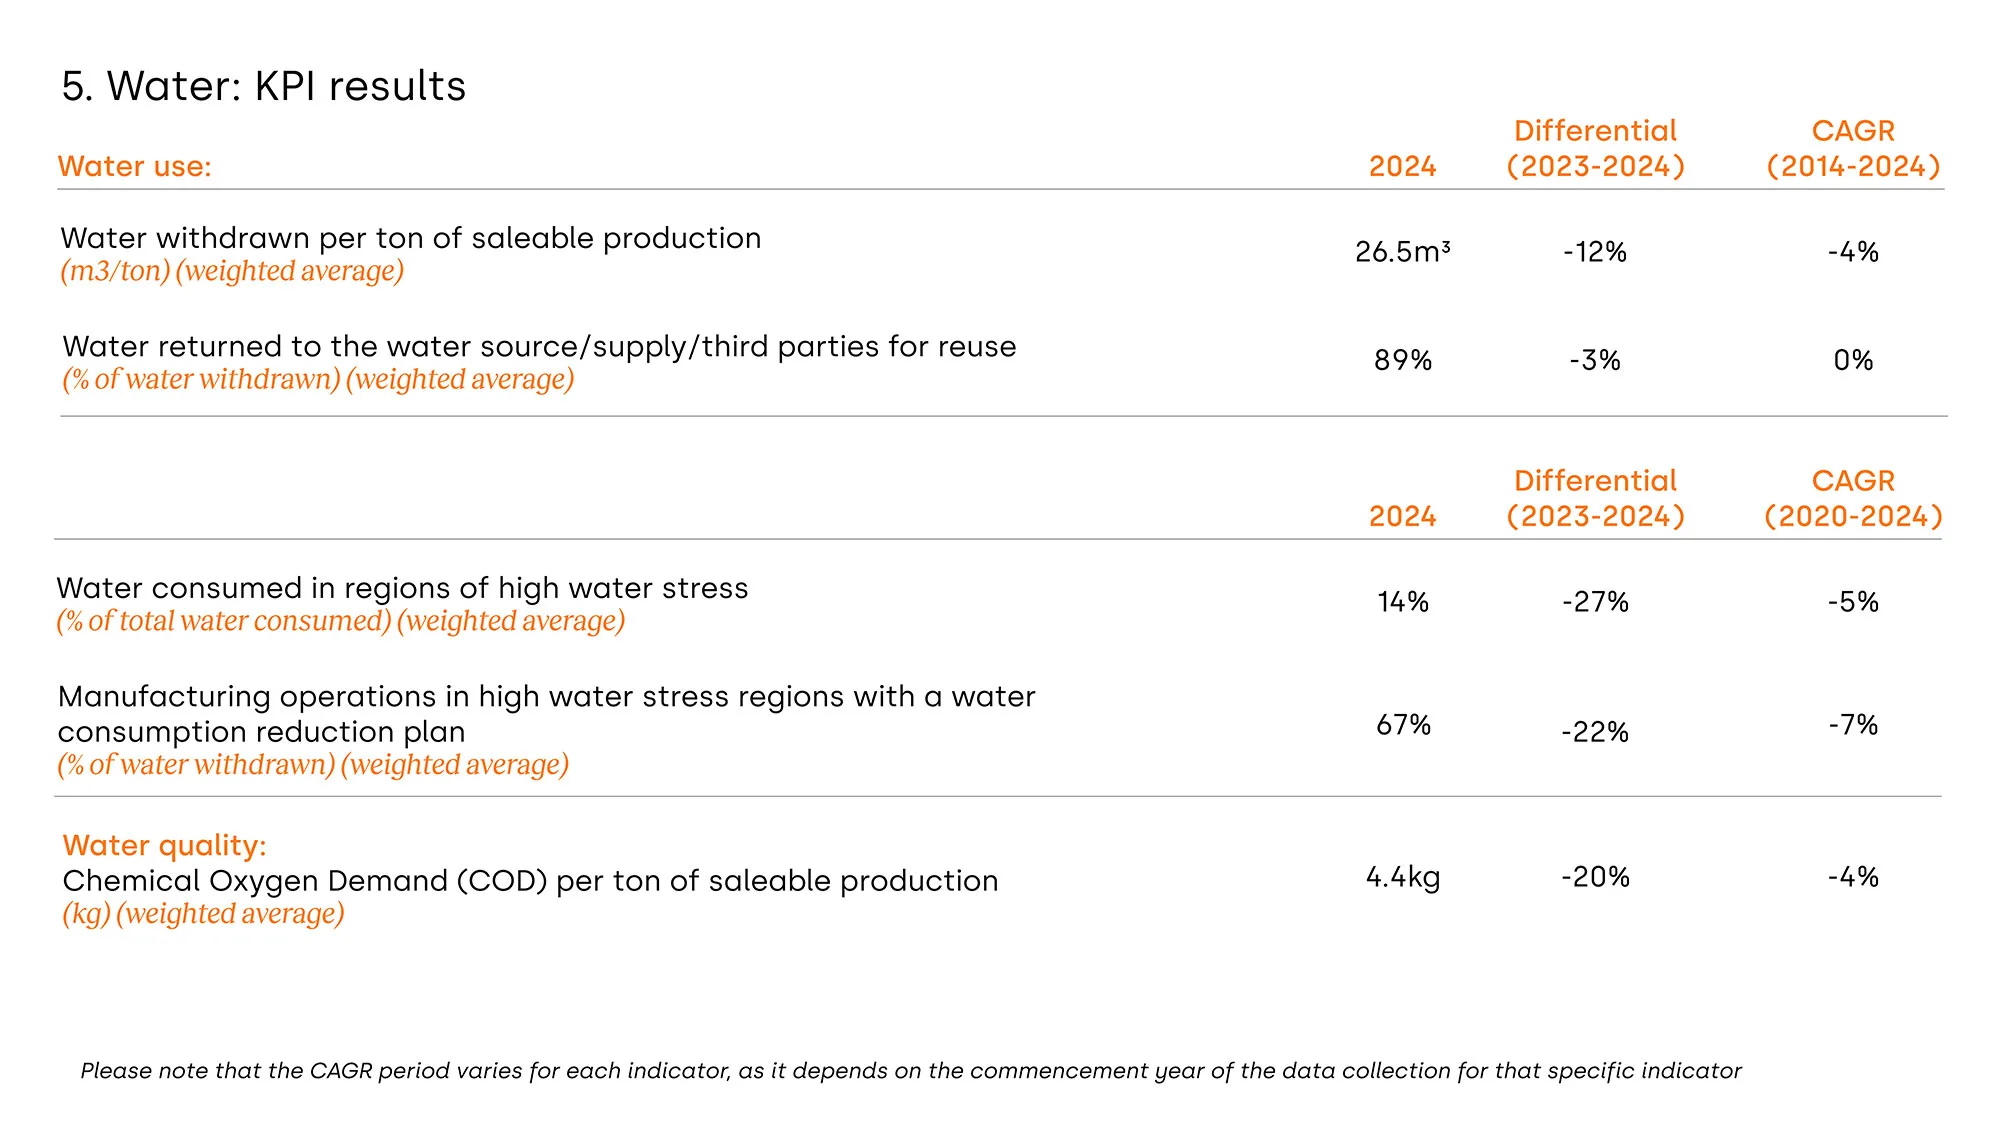The image size is (2000, 1125).
Task: Select the CAGR (2014-2024) column header
Action: click(x=1853, y=149)
